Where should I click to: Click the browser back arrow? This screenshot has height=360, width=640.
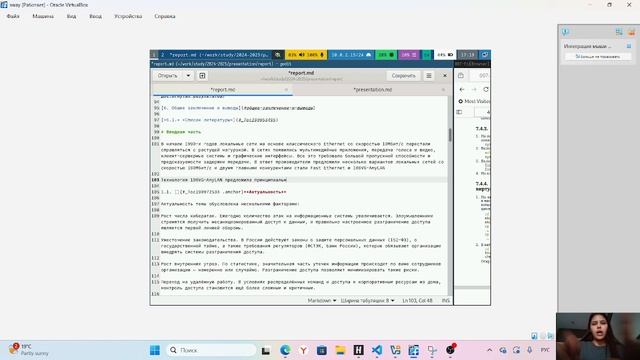(x=462, y=89)
